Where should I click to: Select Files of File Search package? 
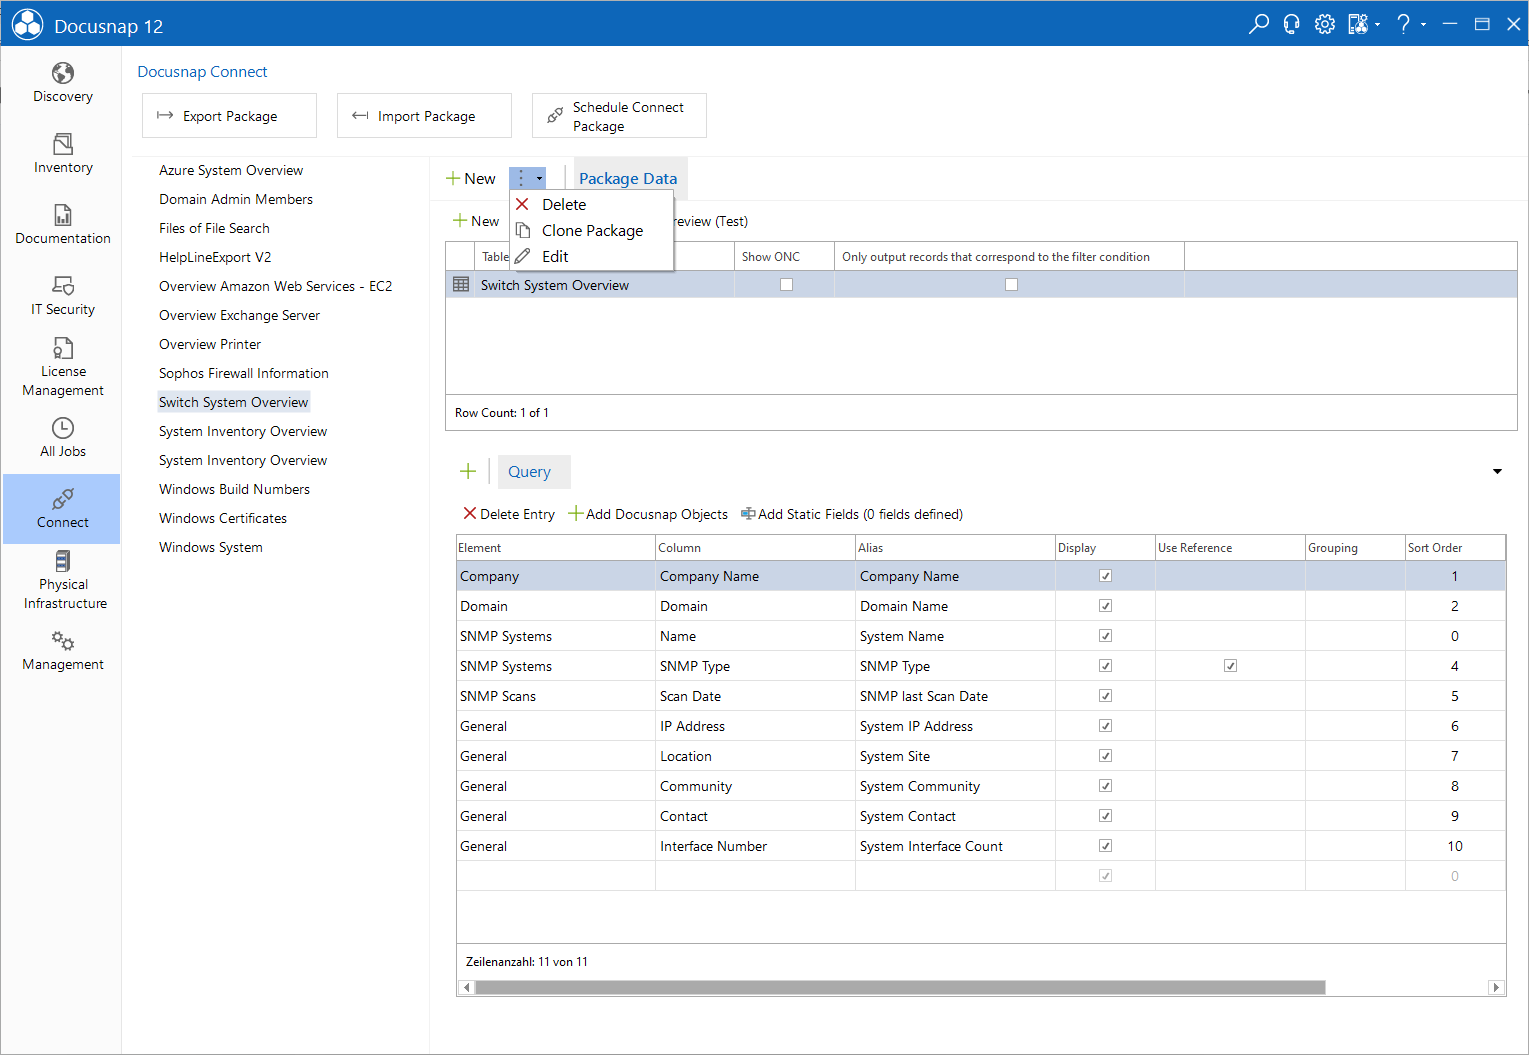214,228
